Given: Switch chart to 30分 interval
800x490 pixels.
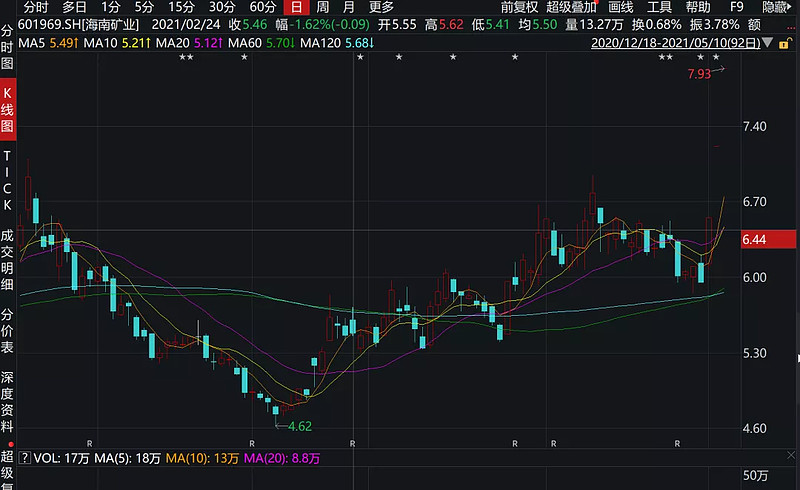Looking at the screenshot, I should tap(222, 7).
